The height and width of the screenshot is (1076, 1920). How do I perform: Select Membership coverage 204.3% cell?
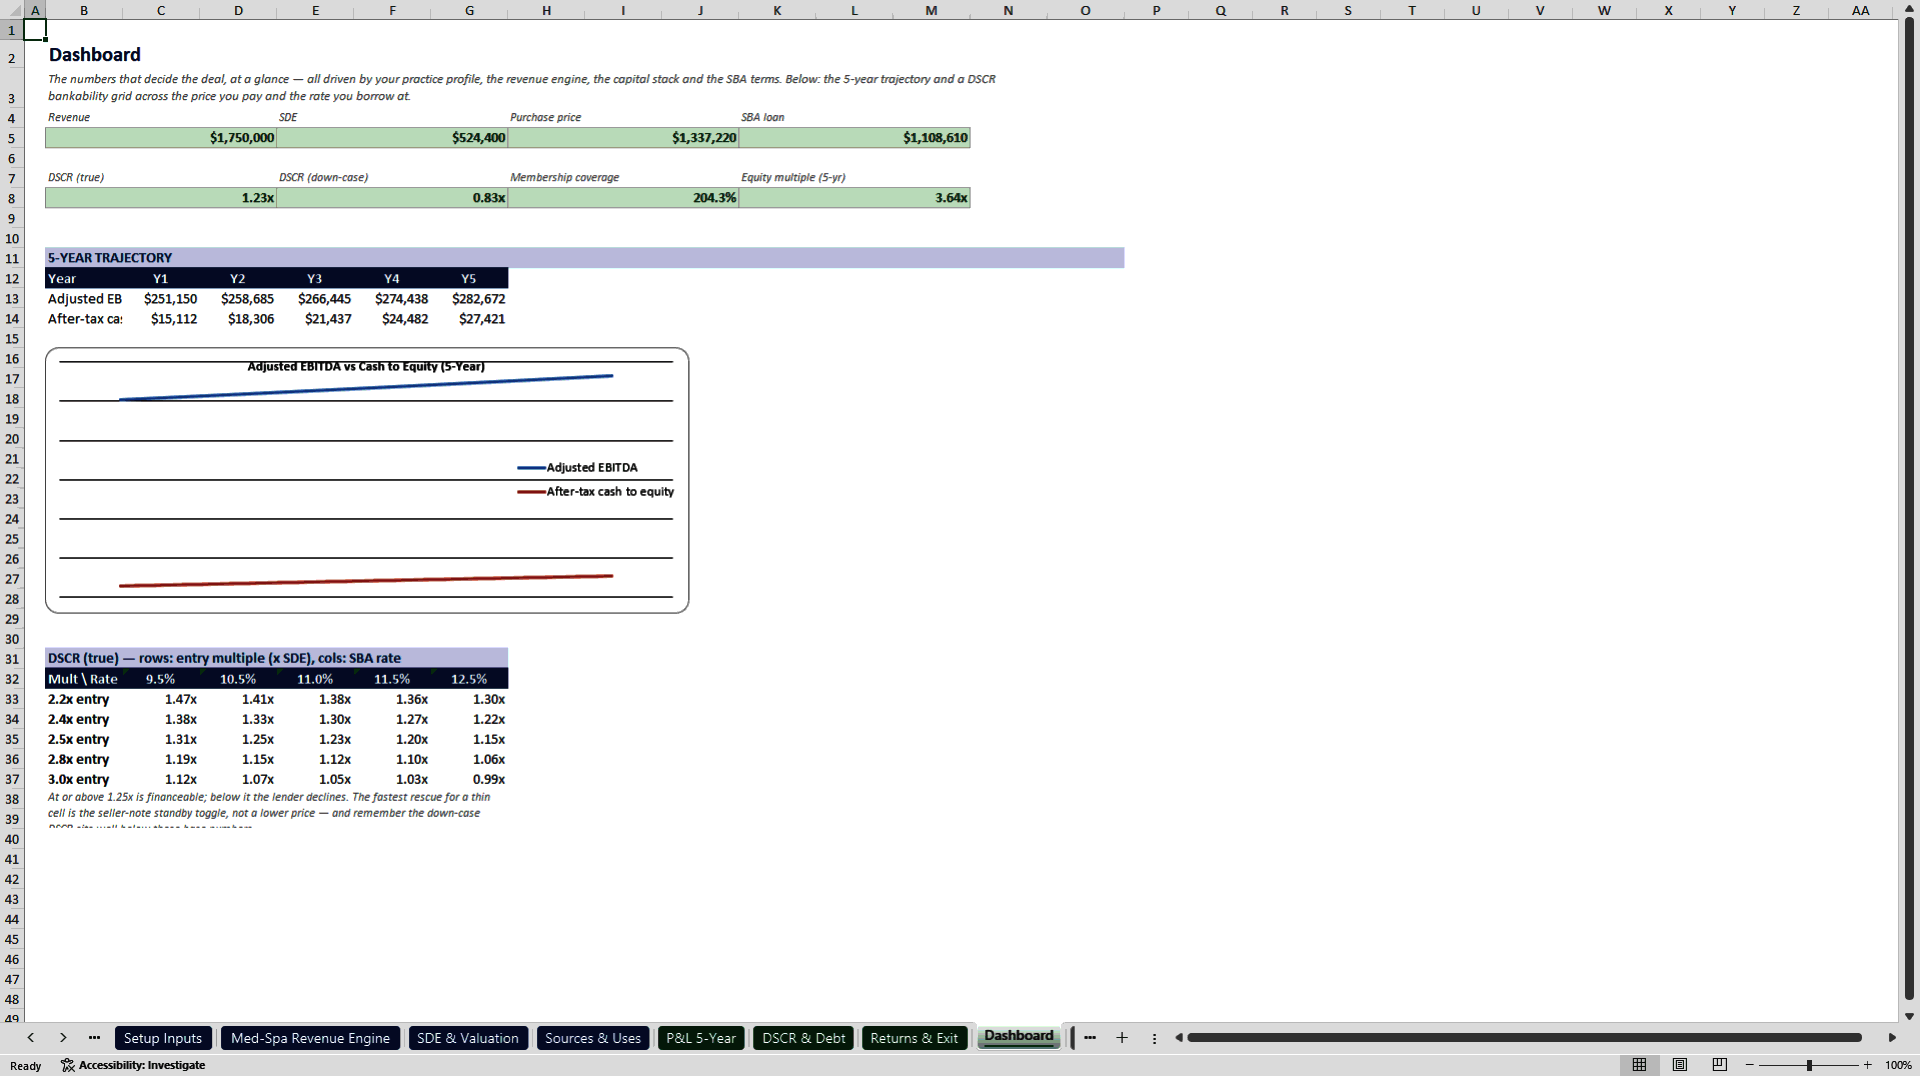623,198
